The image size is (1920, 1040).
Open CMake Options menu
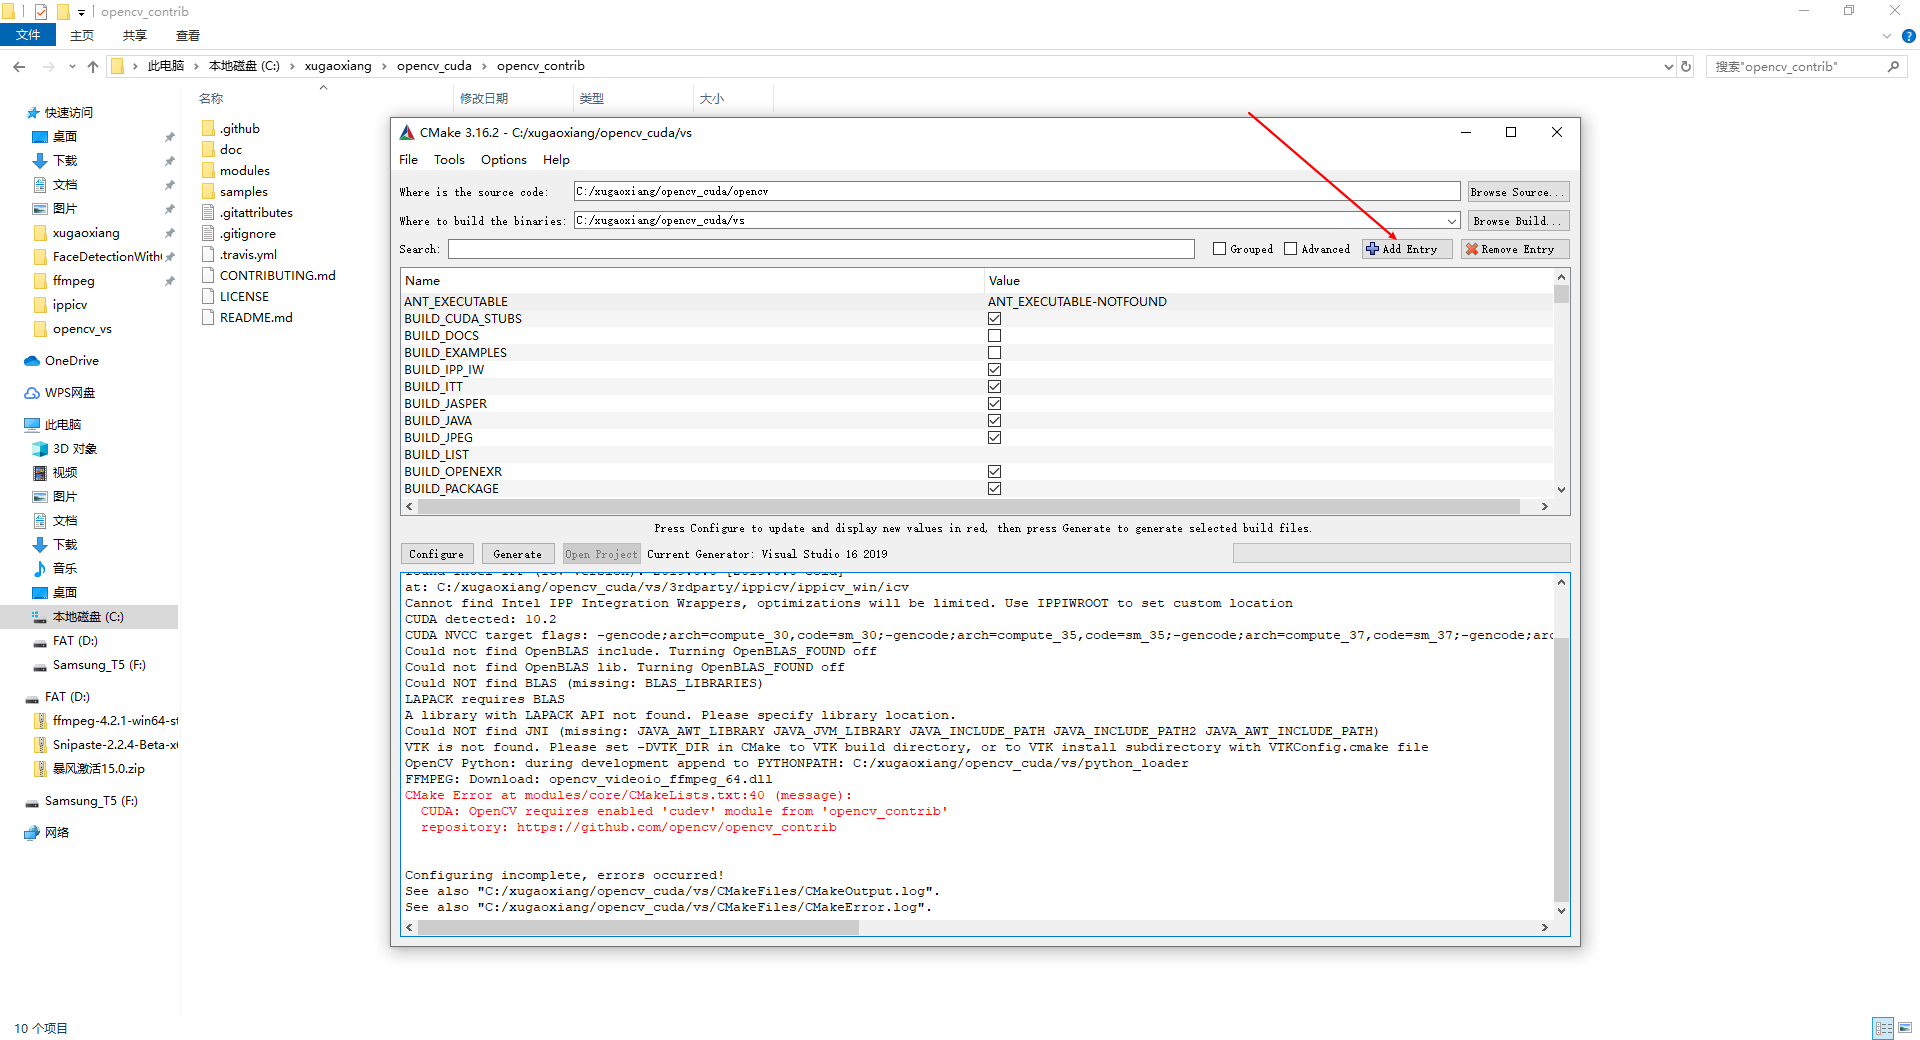pos(503,159)
